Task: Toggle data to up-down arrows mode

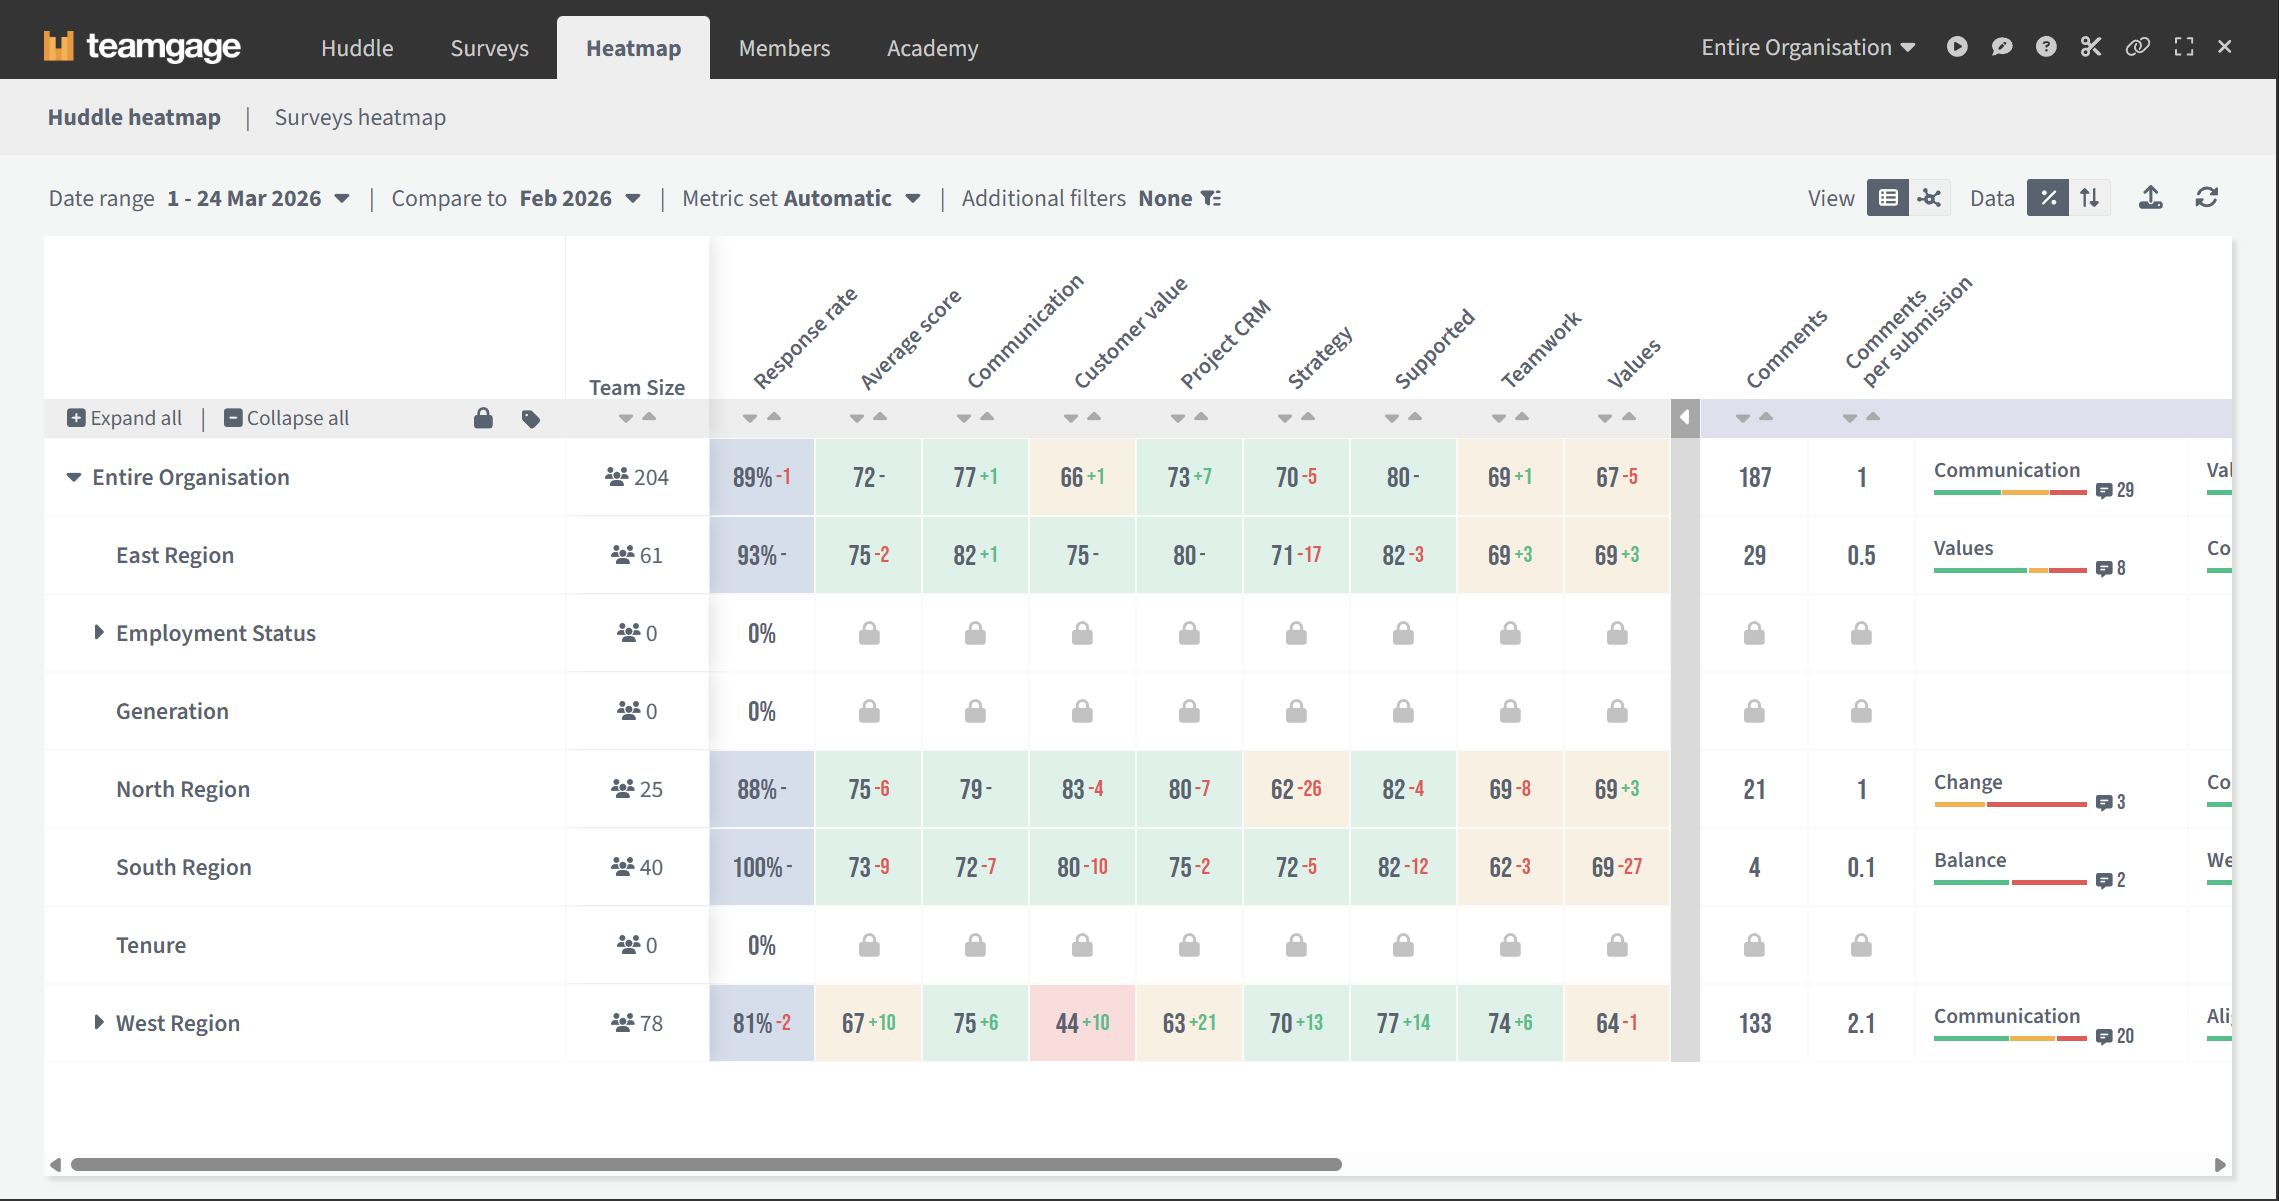Action: click(2090, 198)
